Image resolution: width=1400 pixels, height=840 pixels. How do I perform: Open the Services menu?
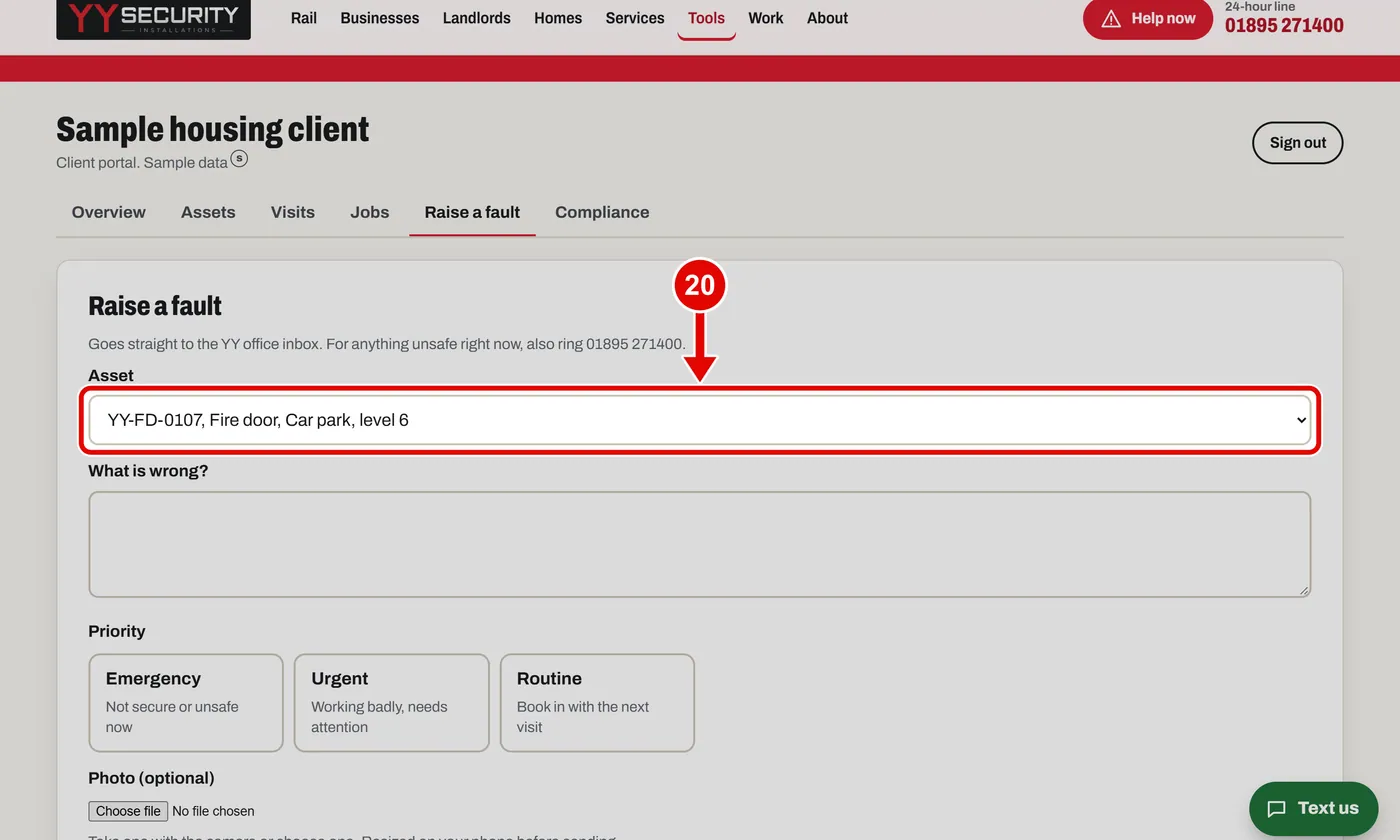[x=635, y=18]
